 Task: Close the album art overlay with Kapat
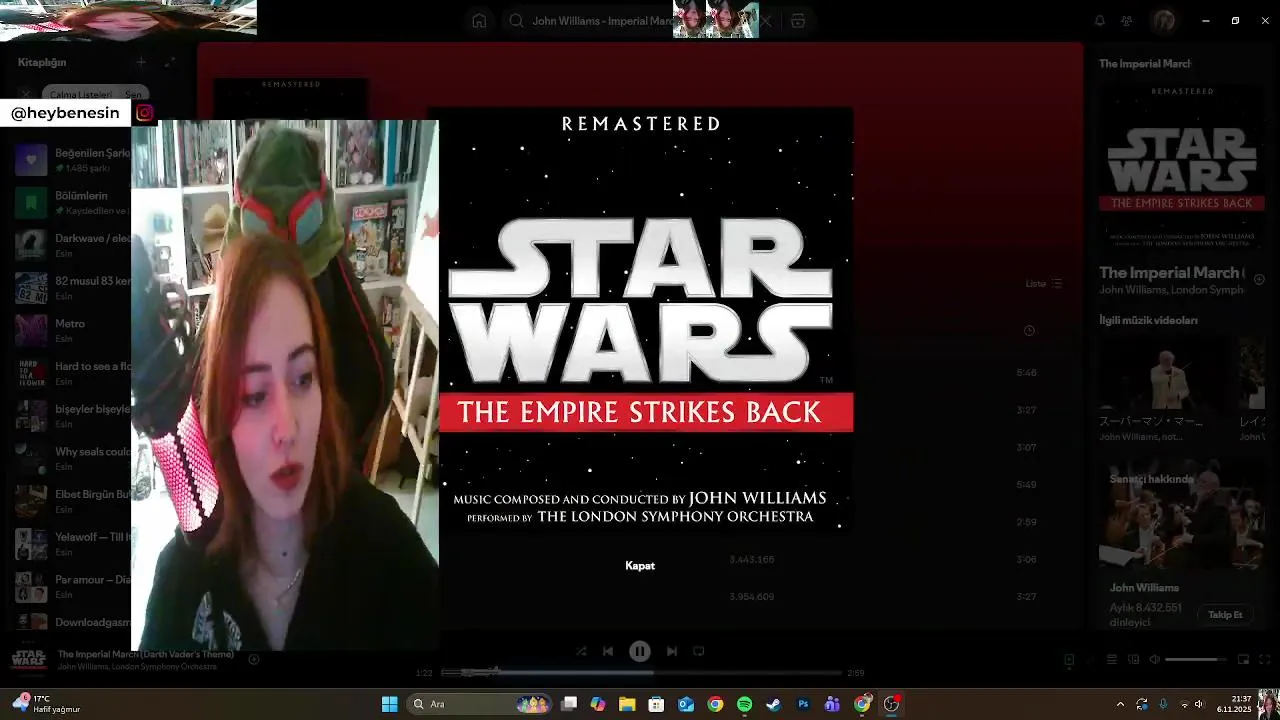(640, 566)
